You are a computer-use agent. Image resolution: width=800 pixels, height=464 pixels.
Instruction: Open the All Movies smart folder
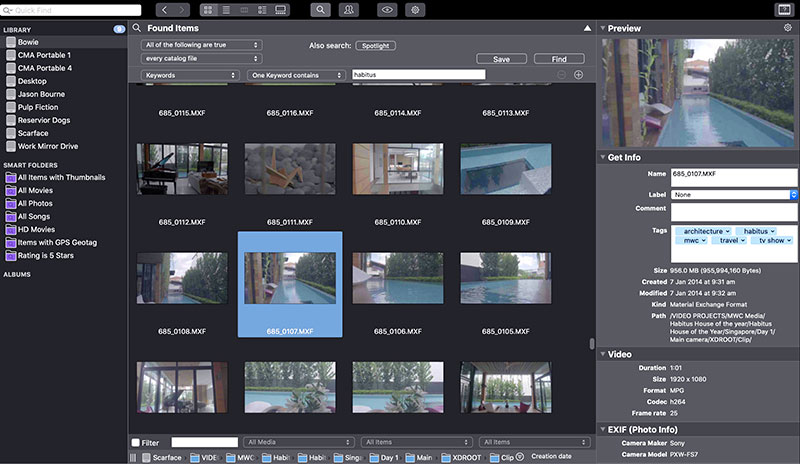(x=35, y=190)
